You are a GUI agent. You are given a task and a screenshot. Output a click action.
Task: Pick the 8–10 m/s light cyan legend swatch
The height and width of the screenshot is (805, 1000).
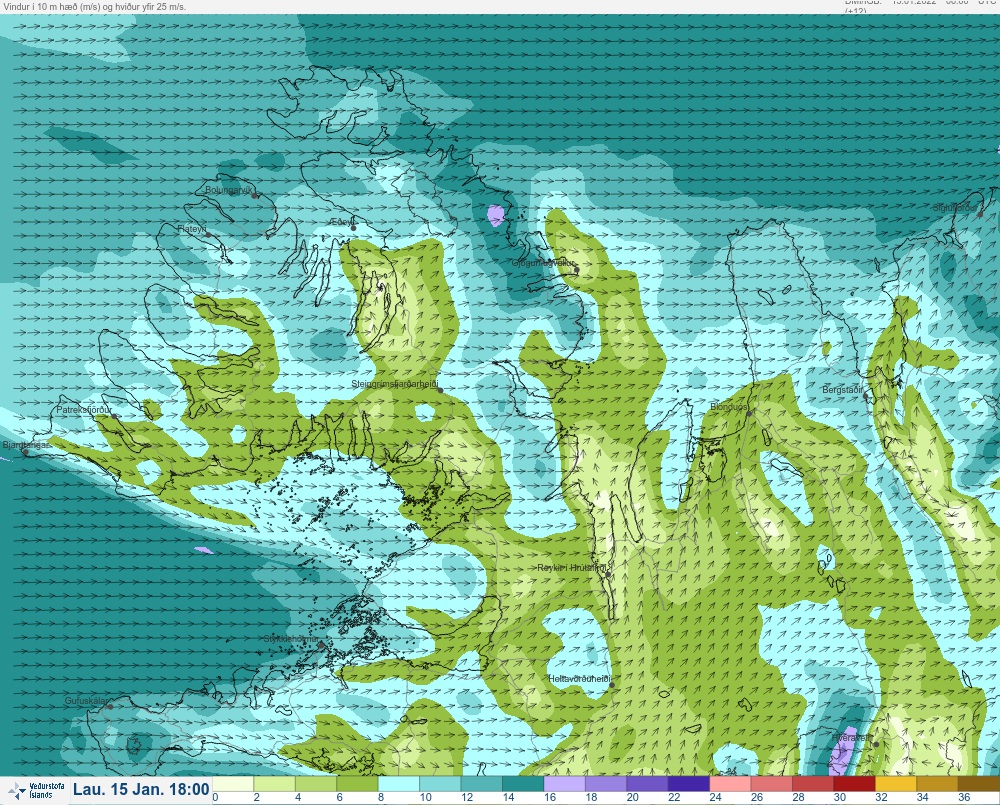pyautogui.click(x=399, y=783)
